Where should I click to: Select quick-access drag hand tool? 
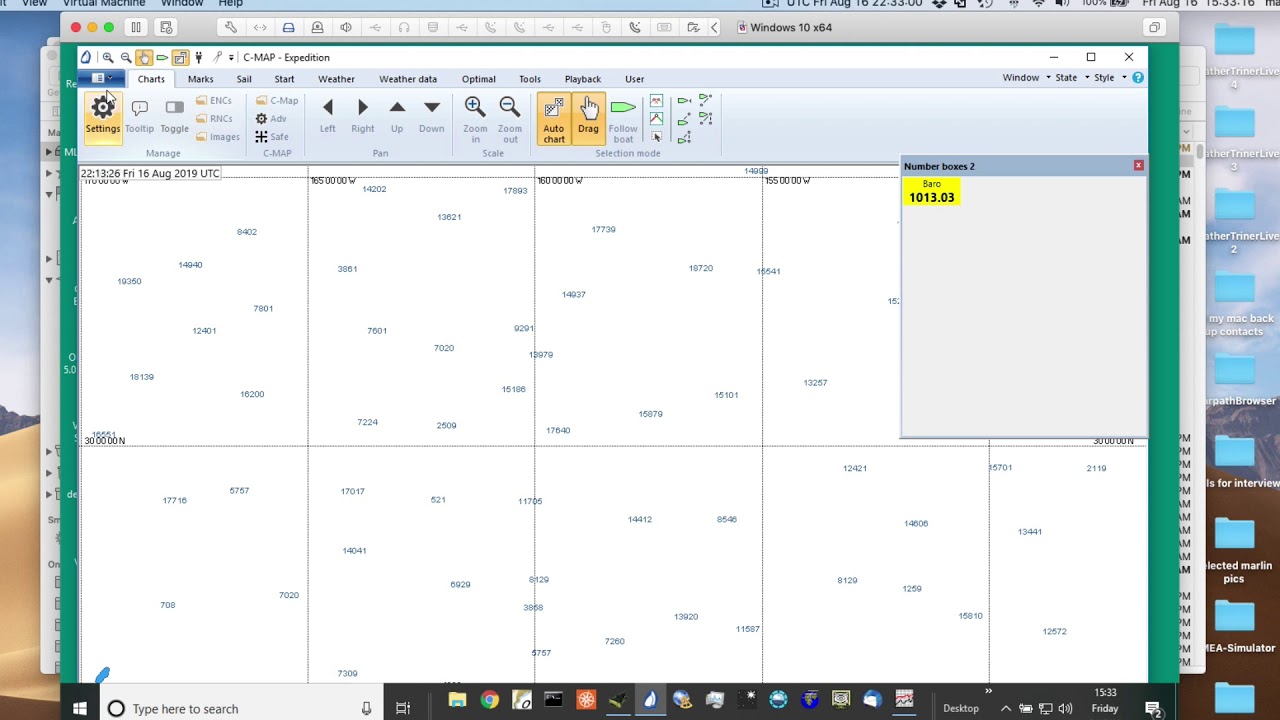pyautogui.click(x=144, y=57)
